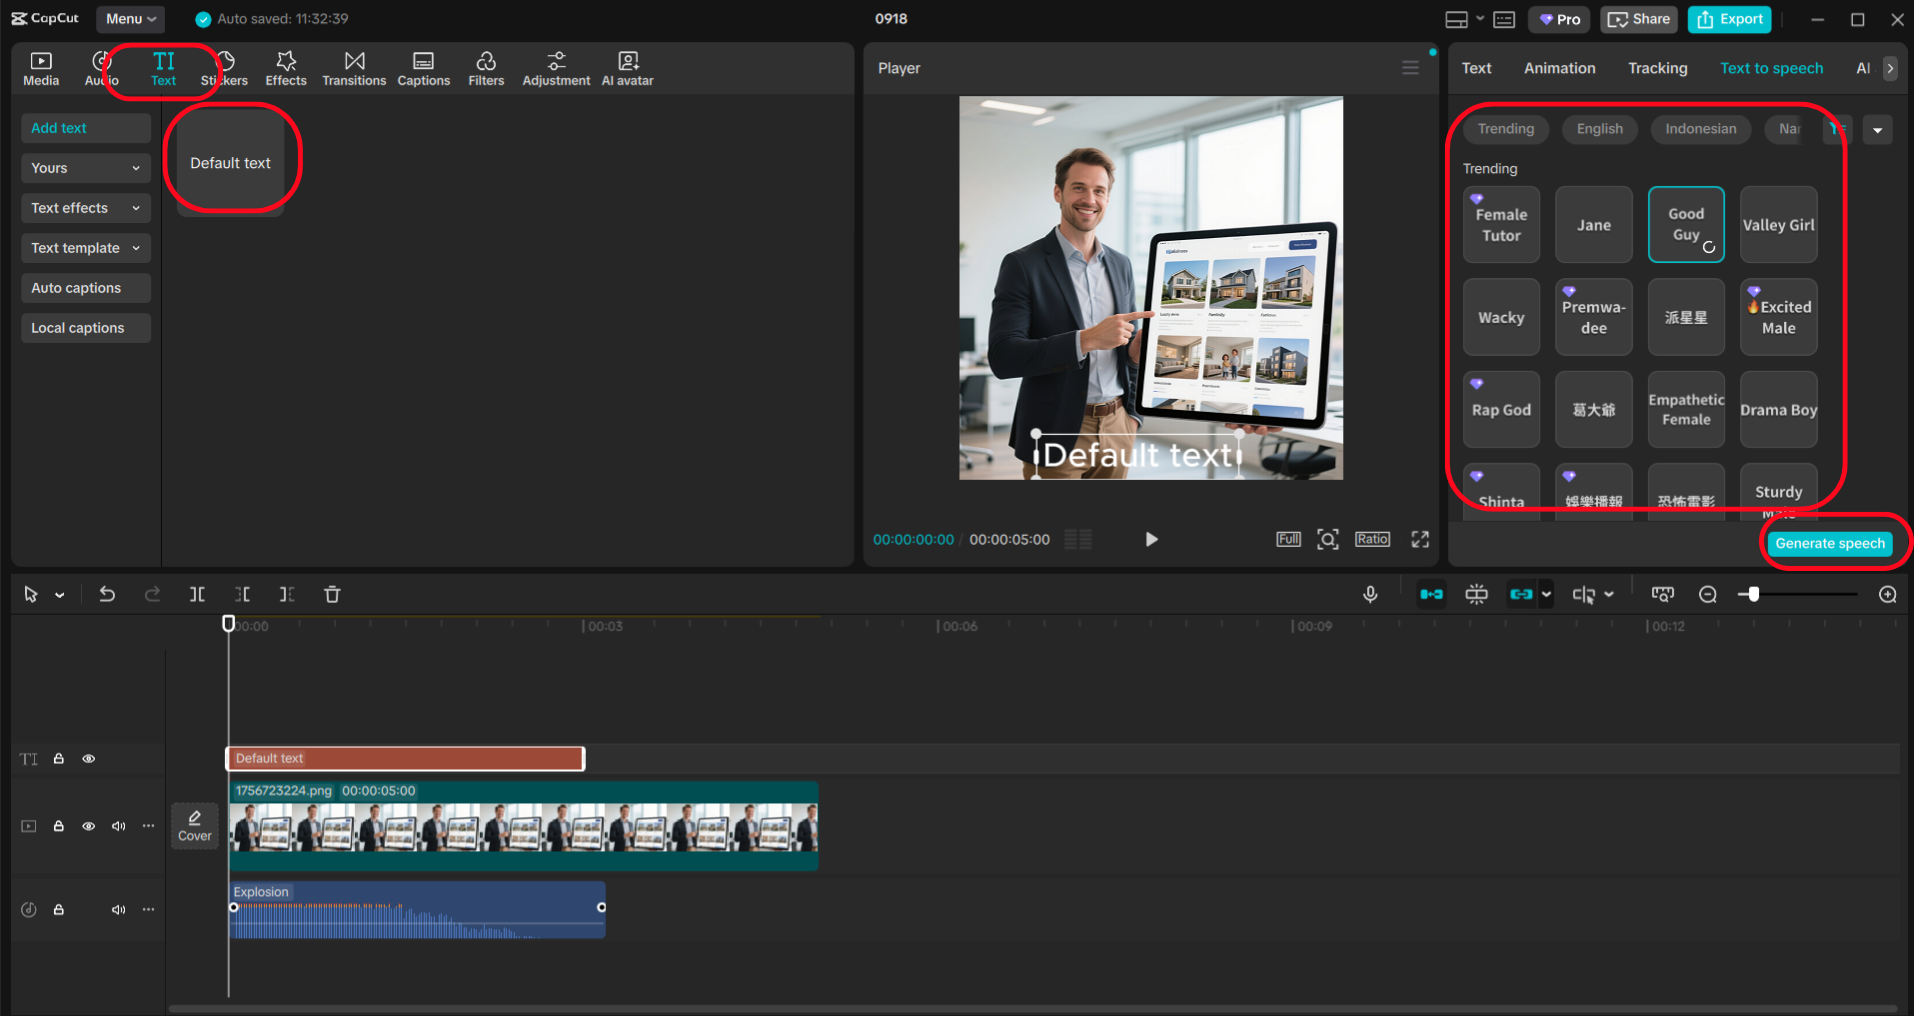Select the AI avatar panel icon
Image resolution: width=1914 pixels, height=1016 pixels.
tap(627, 68)
